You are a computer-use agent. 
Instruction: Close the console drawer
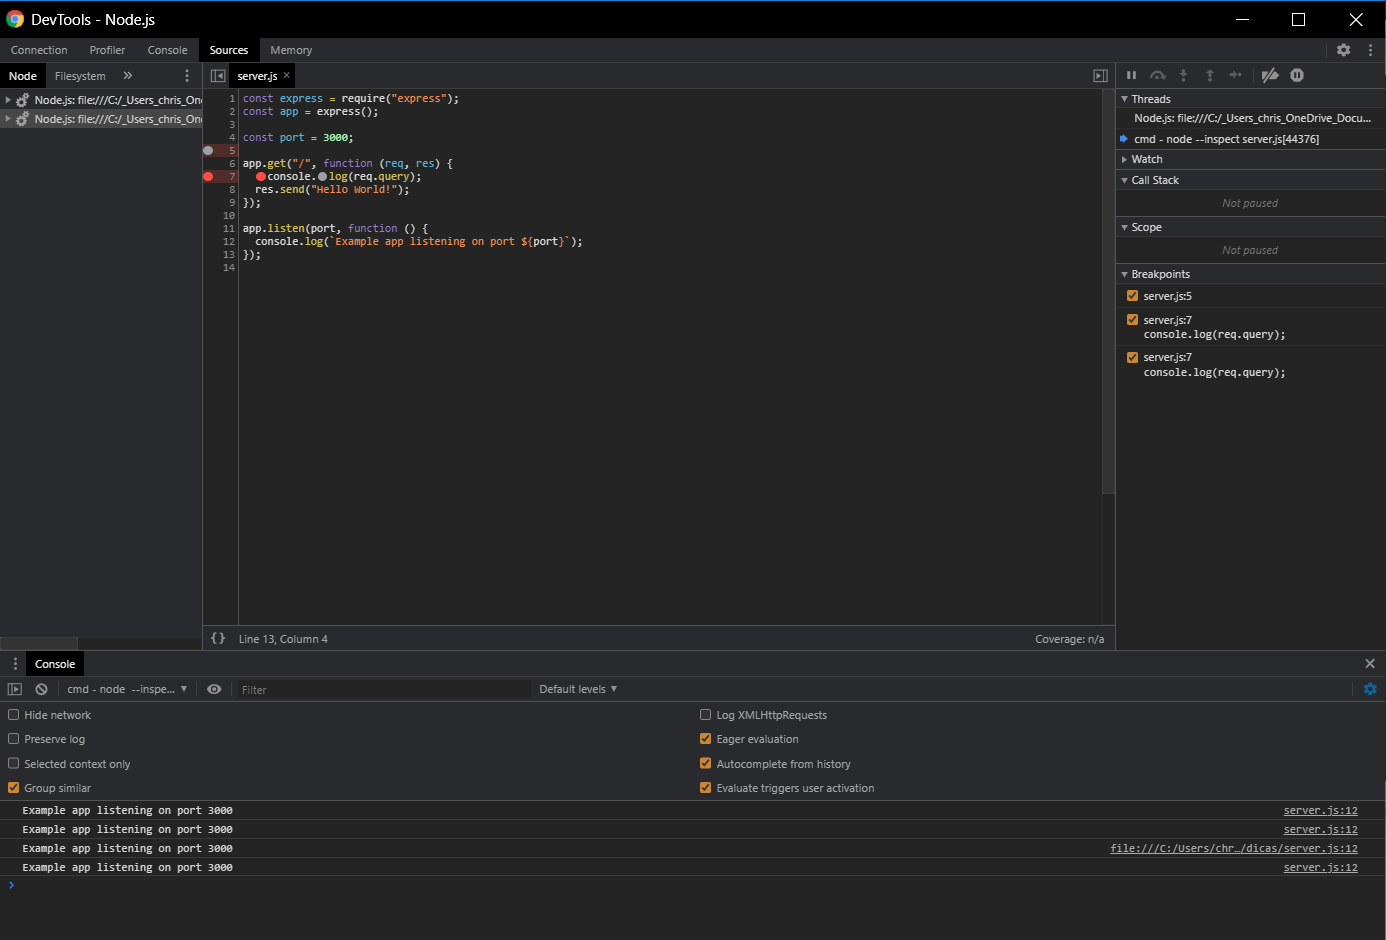(1370, 664)
